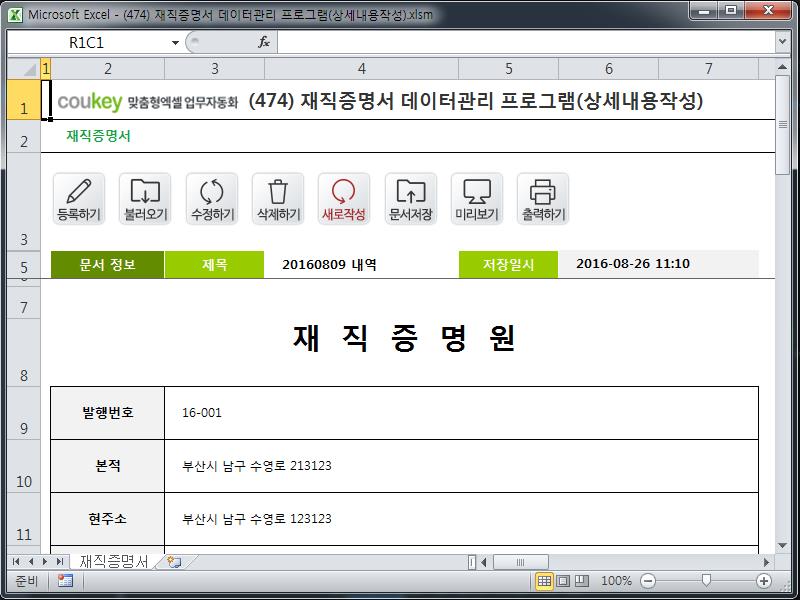Screen dimensions: 800x600
Task: Click the 20160809 내역 title cell
Action: 361,264
